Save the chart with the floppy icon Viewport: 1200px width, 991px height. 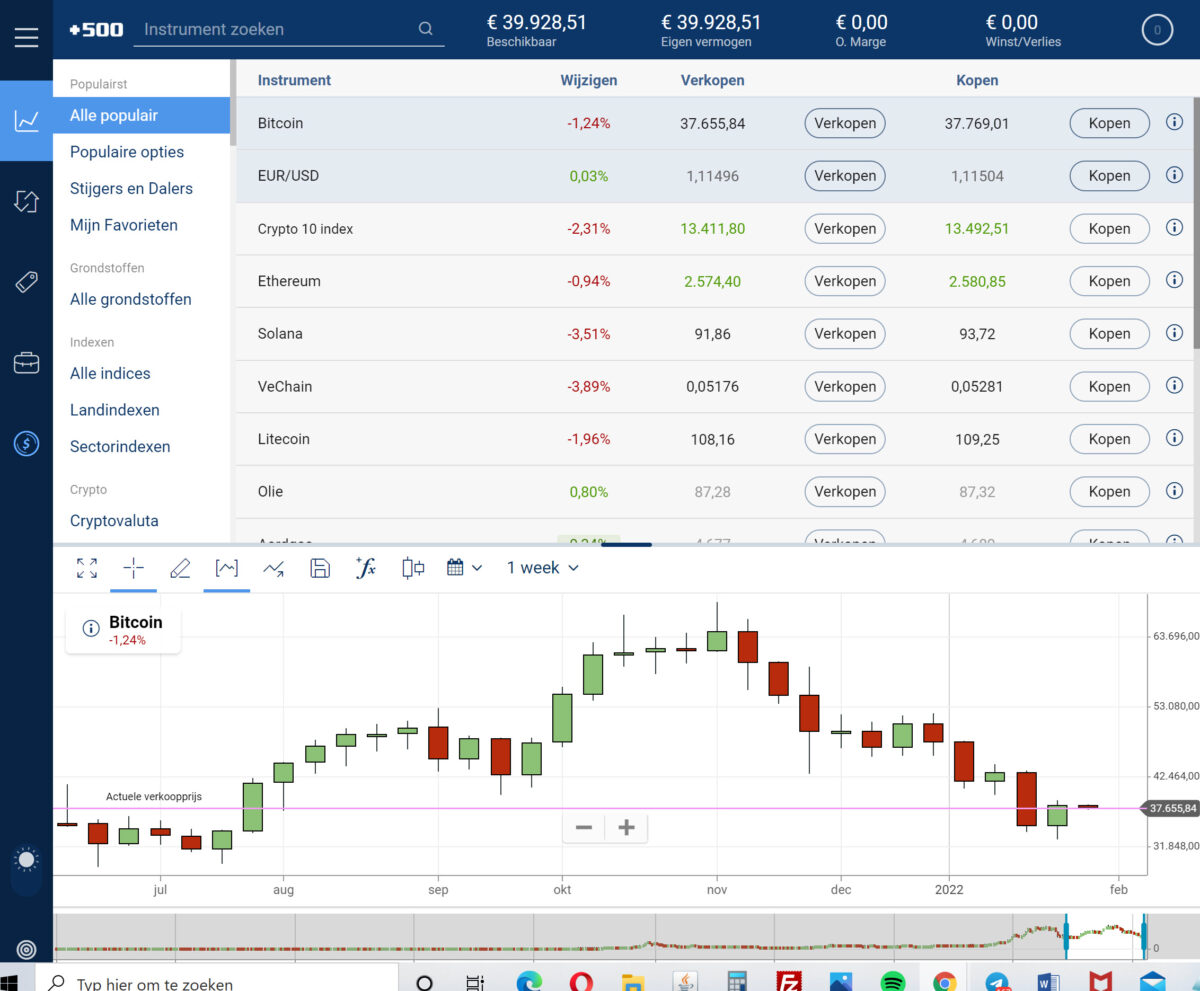(x=320, y=568)
